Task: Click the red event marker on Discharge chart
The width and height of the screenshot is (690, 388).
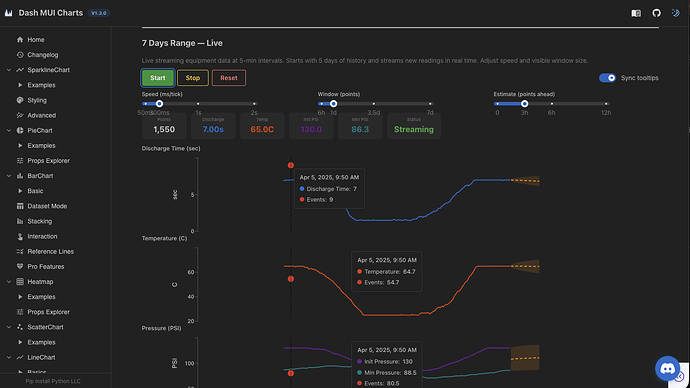Action: point(291,165)
